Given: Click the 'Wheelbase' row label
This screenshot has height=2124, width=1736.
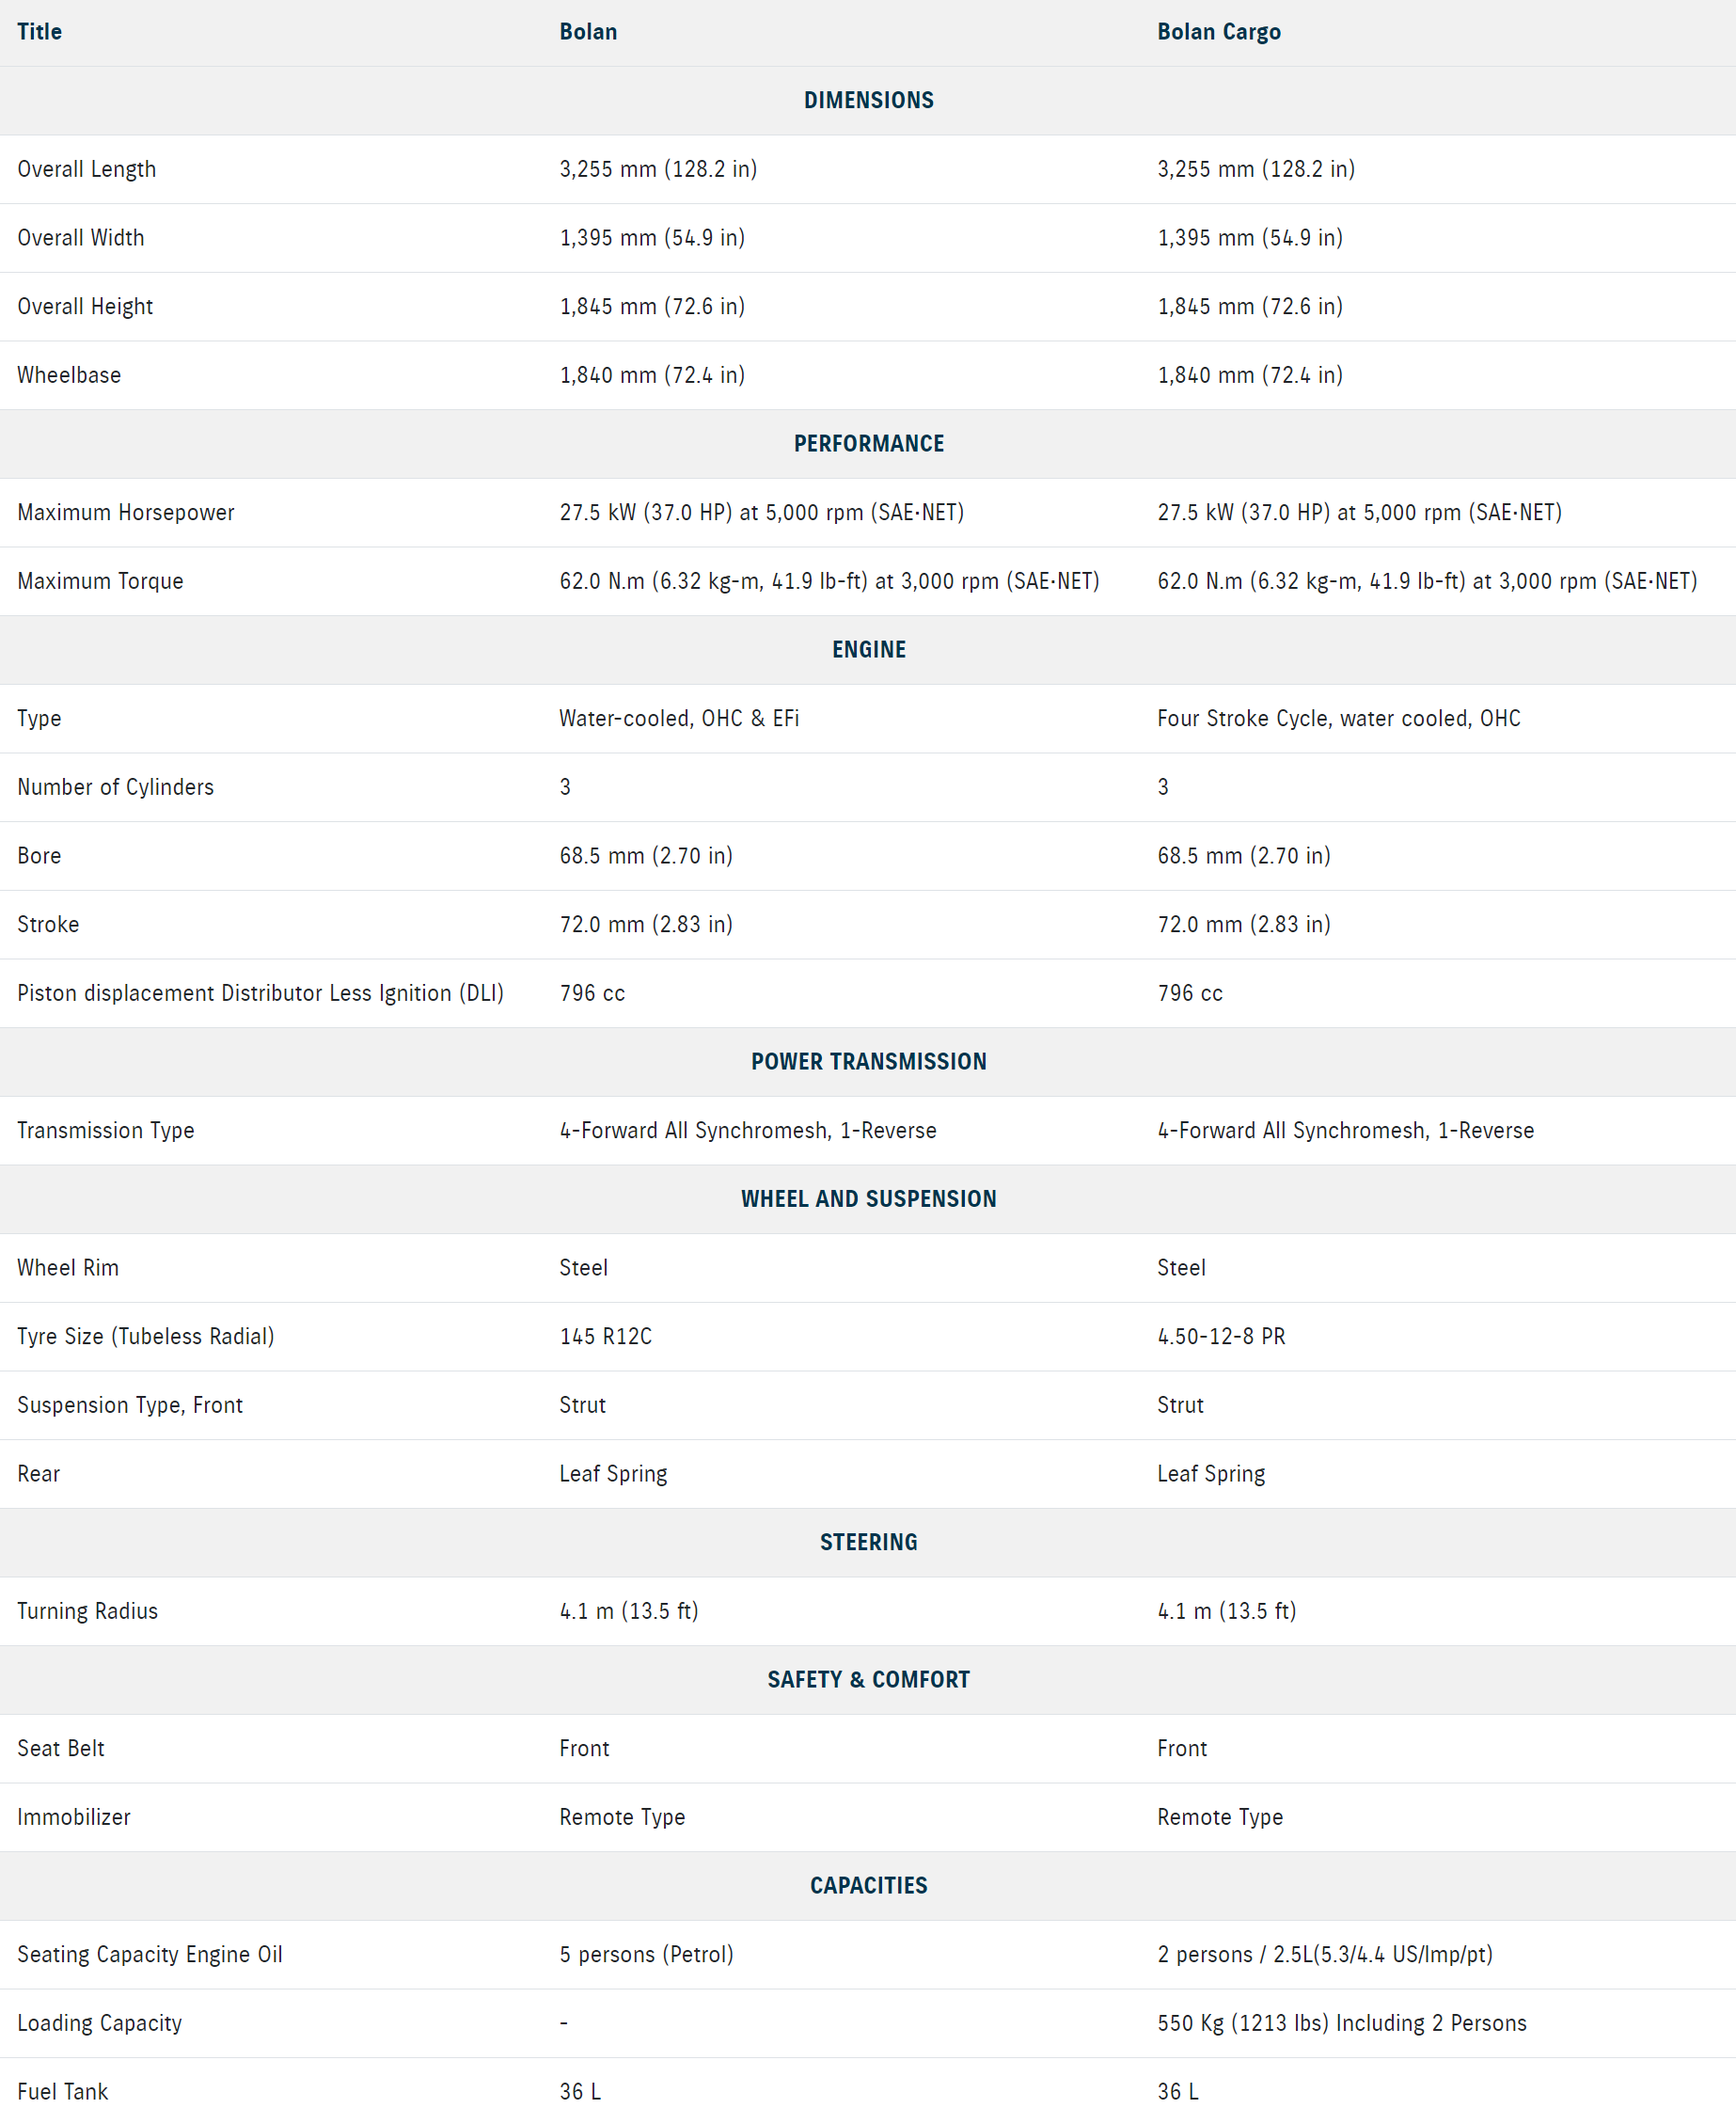Looking at the screenshot, I should pyautogui.click(x=69, y=375).
